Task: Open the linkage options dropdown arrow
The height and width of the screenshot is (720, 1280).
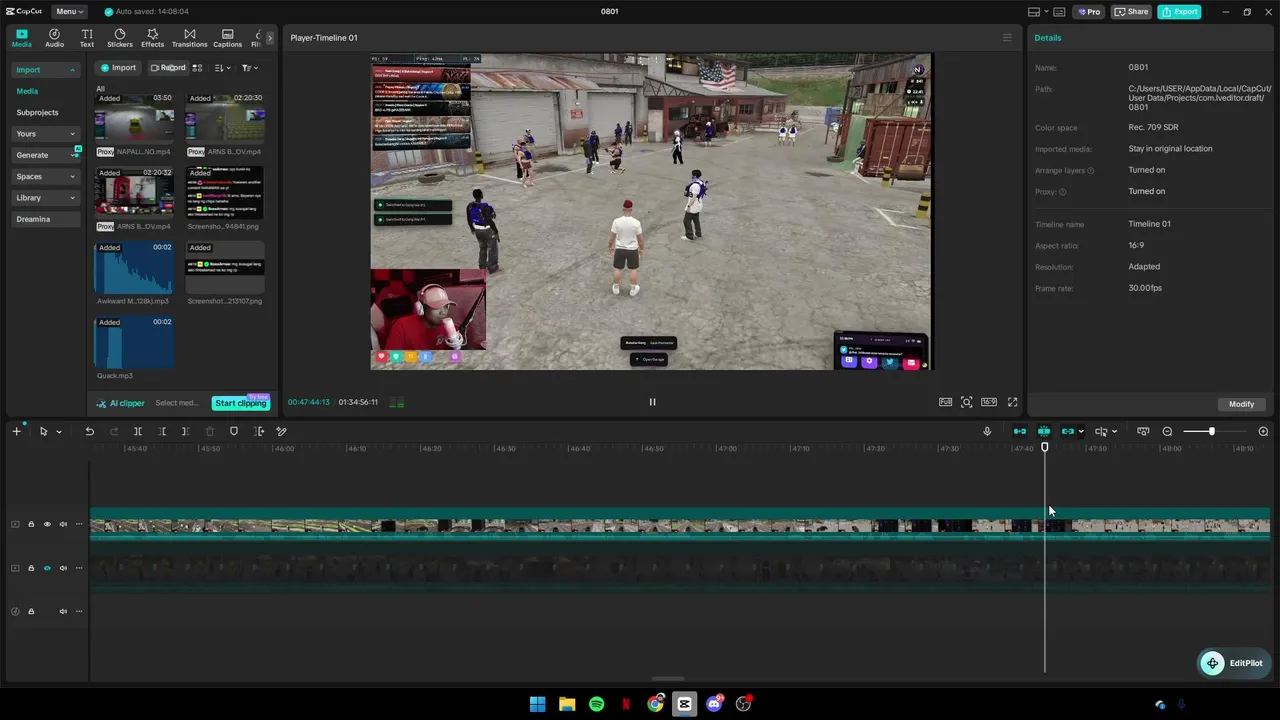Action: 1081,432
